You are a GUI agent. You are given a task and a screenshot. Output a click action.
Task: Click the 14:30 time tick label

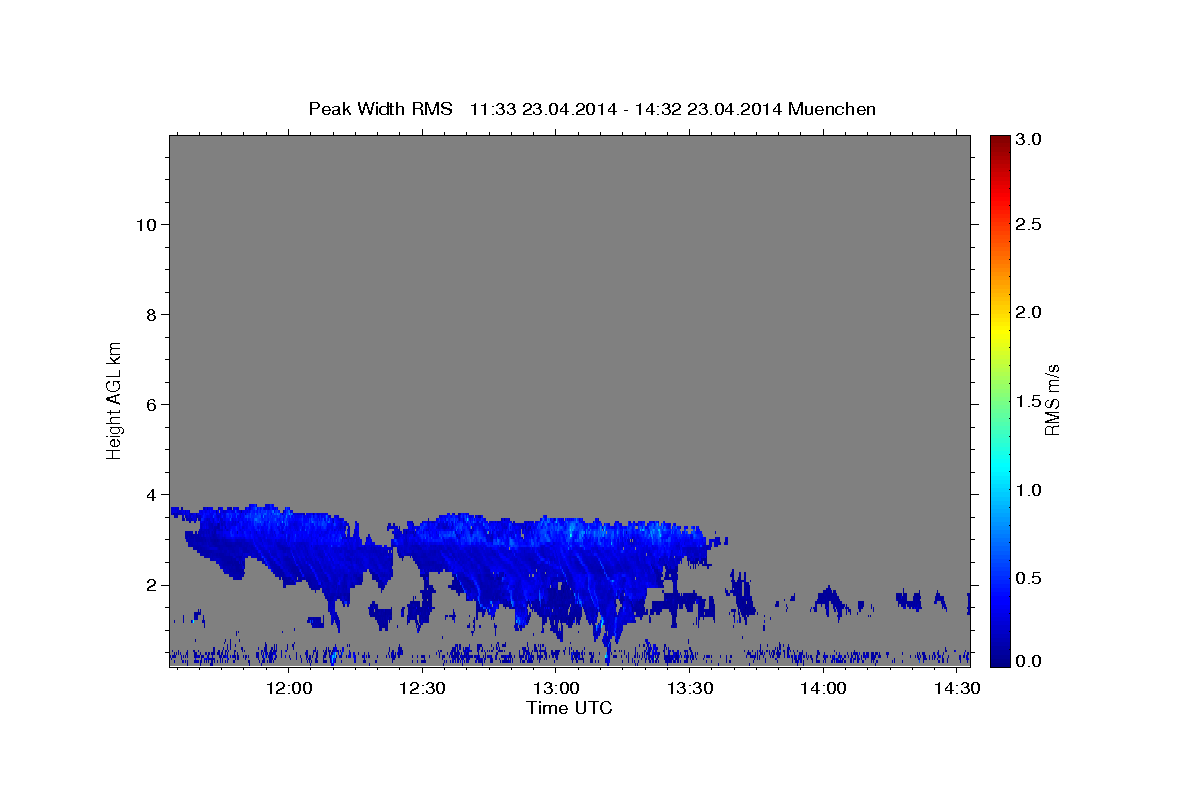(x=957, y=689)
